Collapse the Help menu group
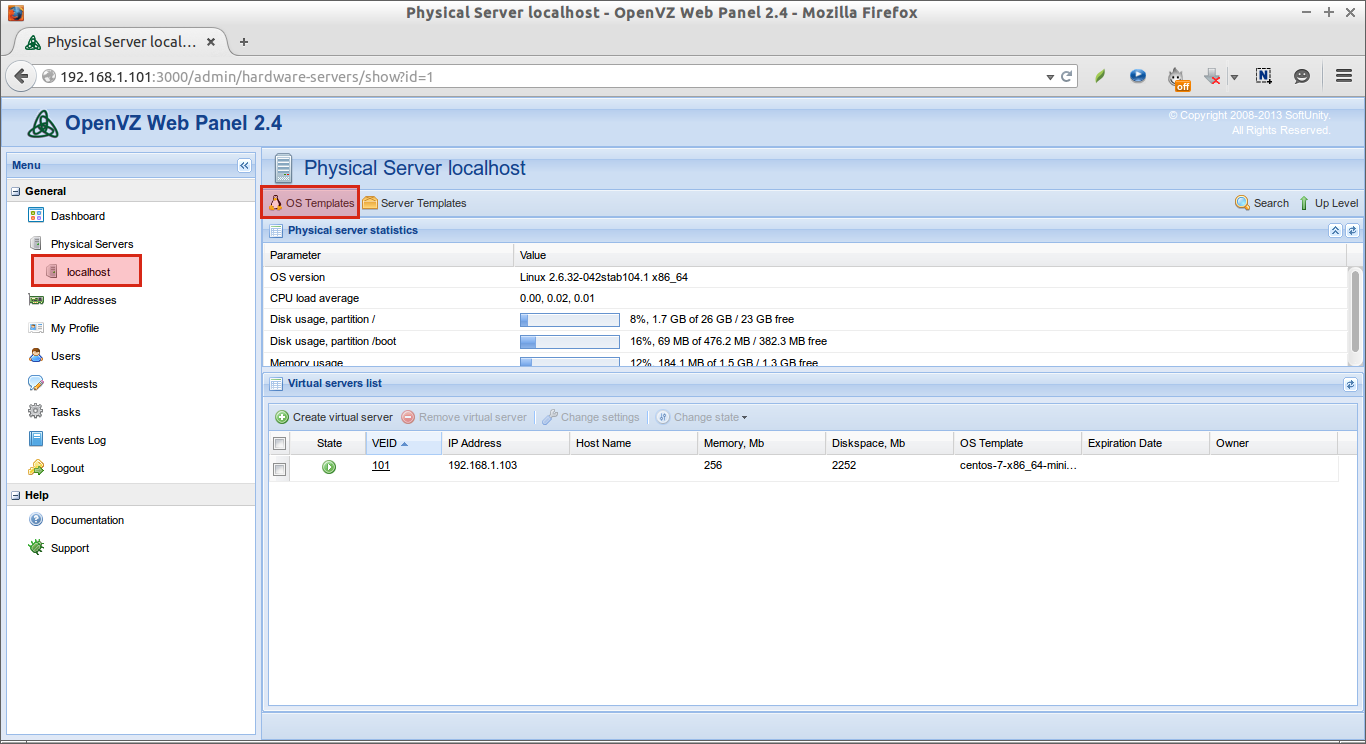This screenshot has height=744, width=1366. coord(16,495)
